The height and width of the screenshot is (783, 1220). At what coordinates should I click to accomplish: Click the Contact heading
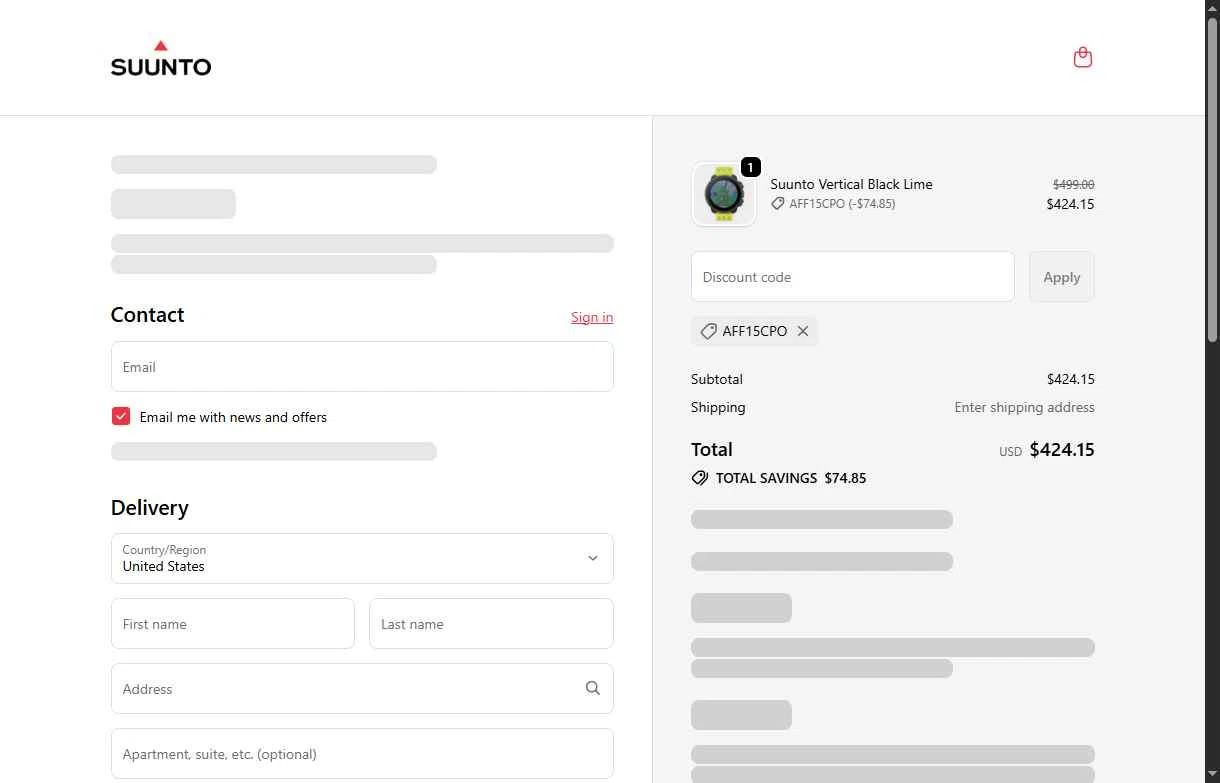coord(147,315)
